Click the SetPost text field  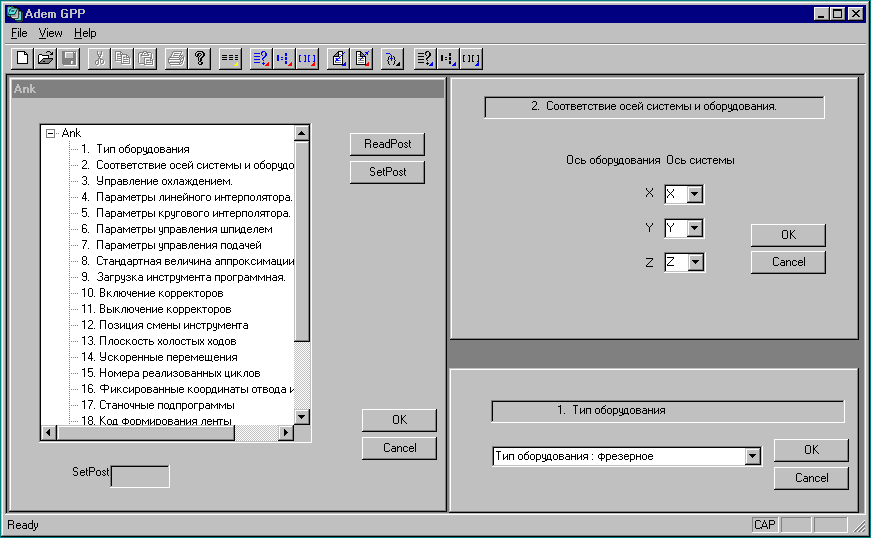[140, 476]
